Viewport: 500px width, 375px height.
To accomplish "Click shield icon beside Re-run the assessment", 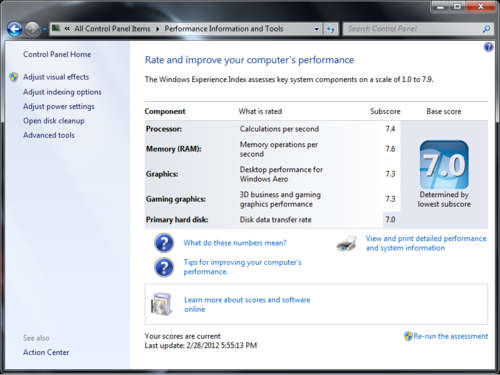I will pos(408,336).
